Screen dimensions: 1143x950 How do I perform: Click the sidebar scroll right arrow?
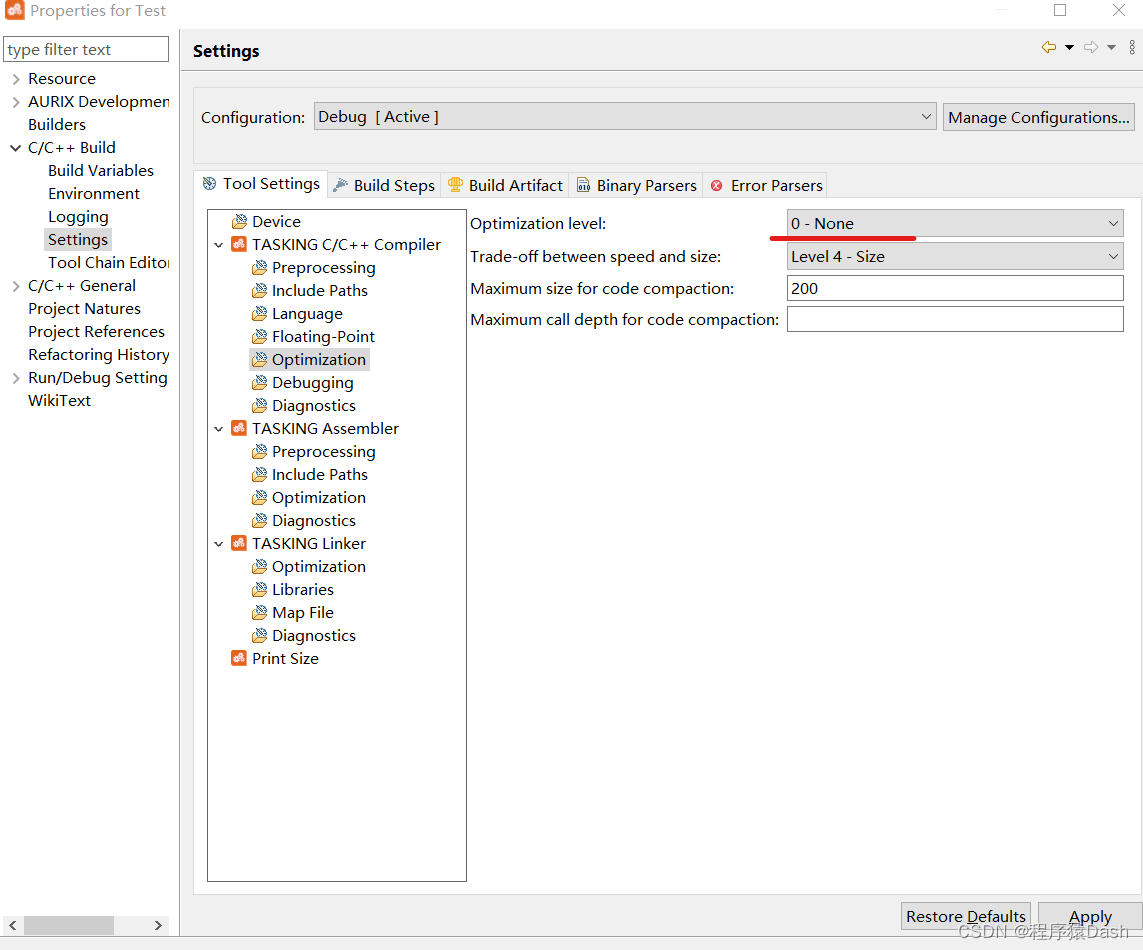pos(158,925)
